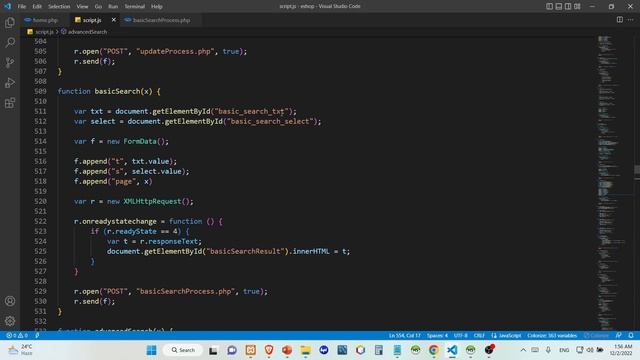The image size is (640, 360).
Task: Click Visual Studio Code taskbar icon
Action: point(452,350)
